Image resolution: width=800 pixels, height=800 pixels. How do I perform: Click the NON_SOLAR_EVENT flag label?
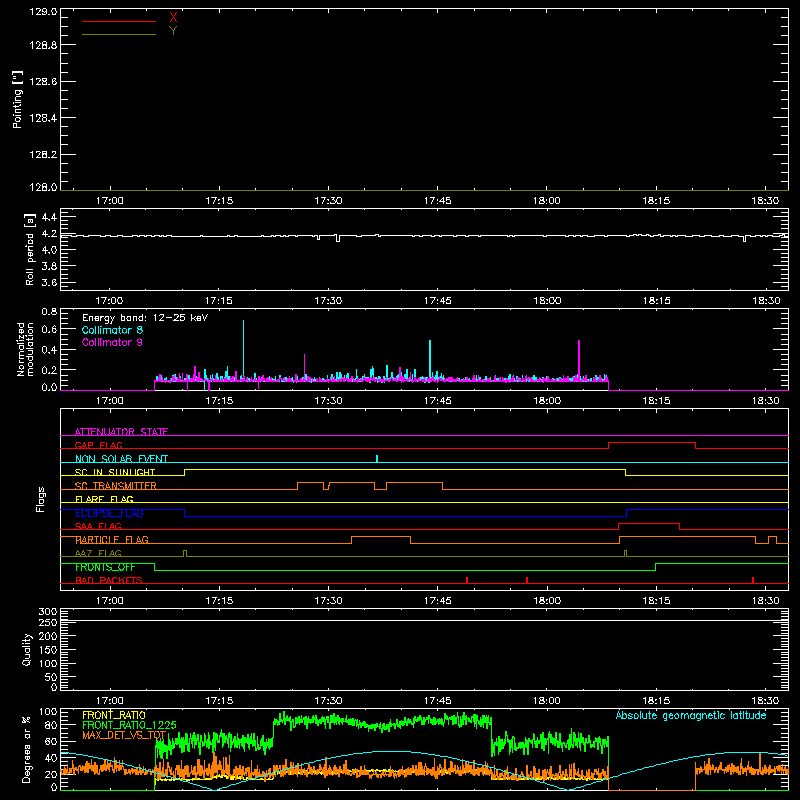(x=121, y=459)
